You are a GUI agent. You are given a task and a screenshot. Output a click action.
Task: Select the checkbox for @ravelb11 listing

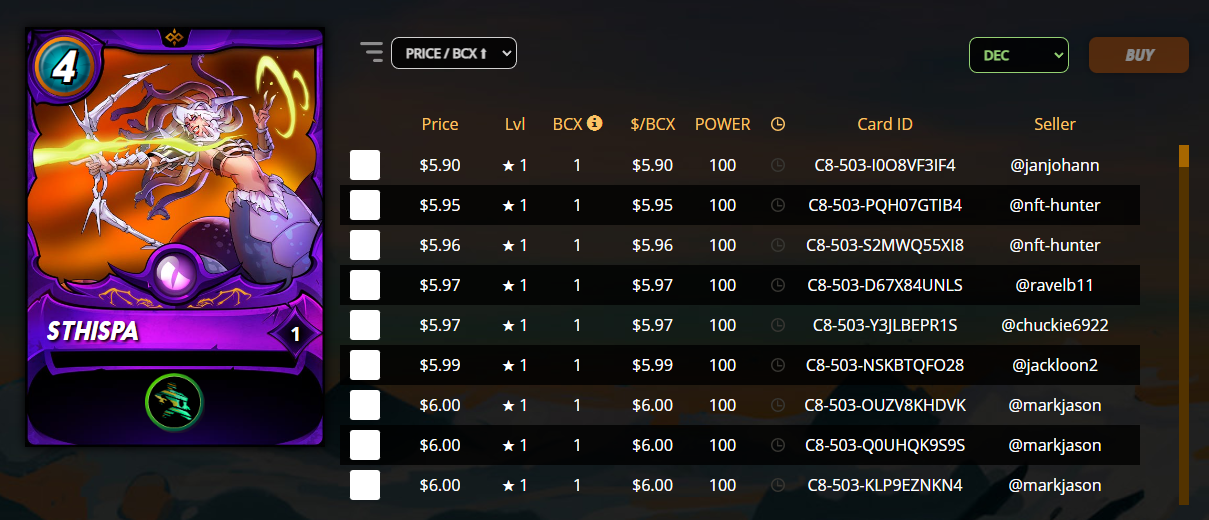(x=365, y=285)
